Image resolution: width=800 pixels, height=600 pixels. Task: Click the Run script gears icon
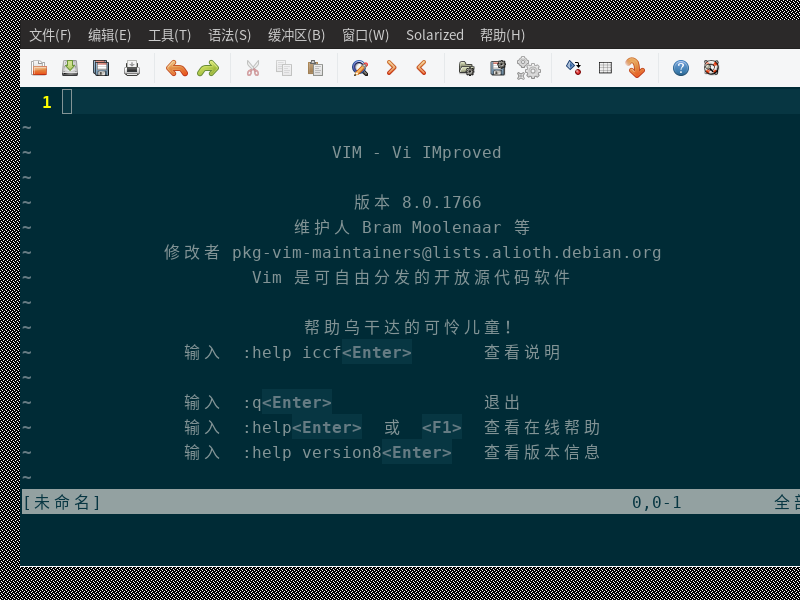529,68
